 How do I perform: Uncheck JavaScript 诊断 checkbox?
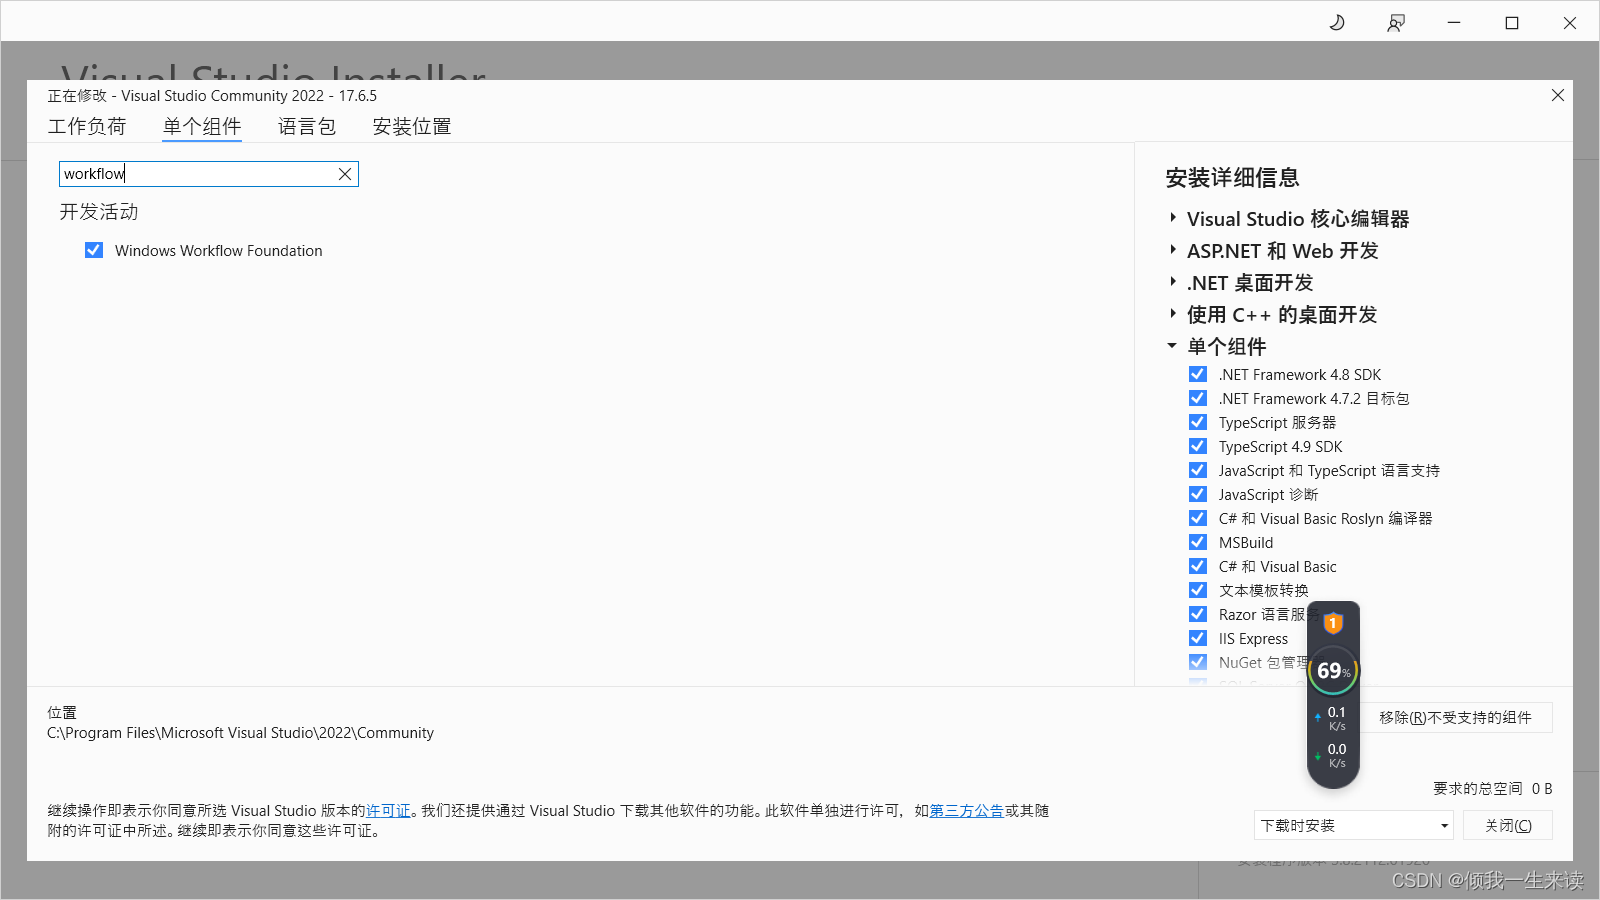point(1198,494)
